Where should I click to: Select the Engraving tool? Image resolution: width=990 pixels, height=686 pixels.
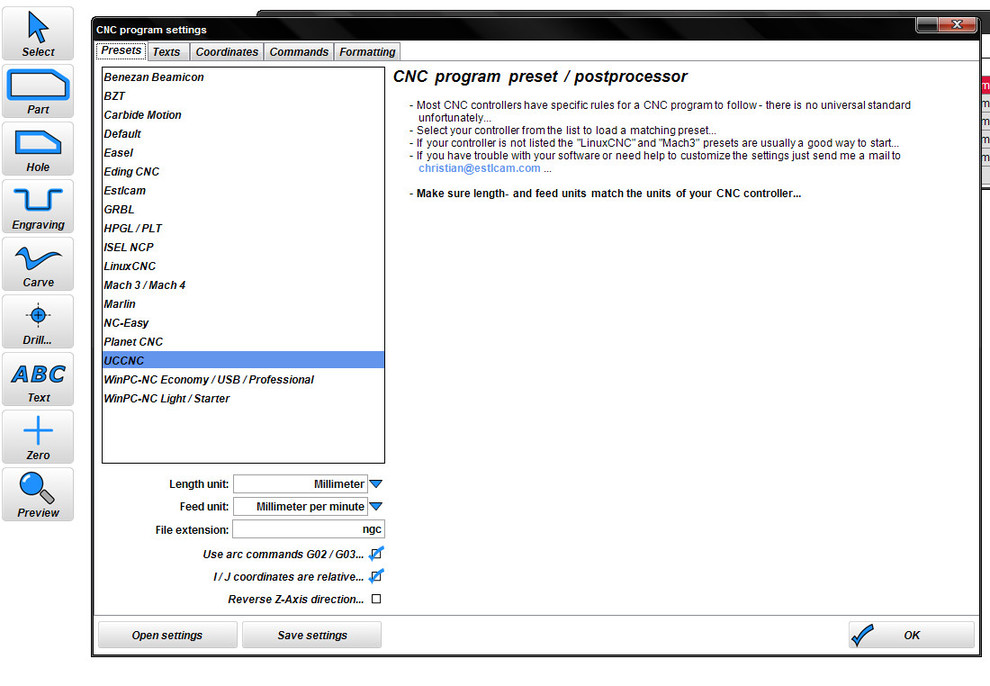[38, 207]
